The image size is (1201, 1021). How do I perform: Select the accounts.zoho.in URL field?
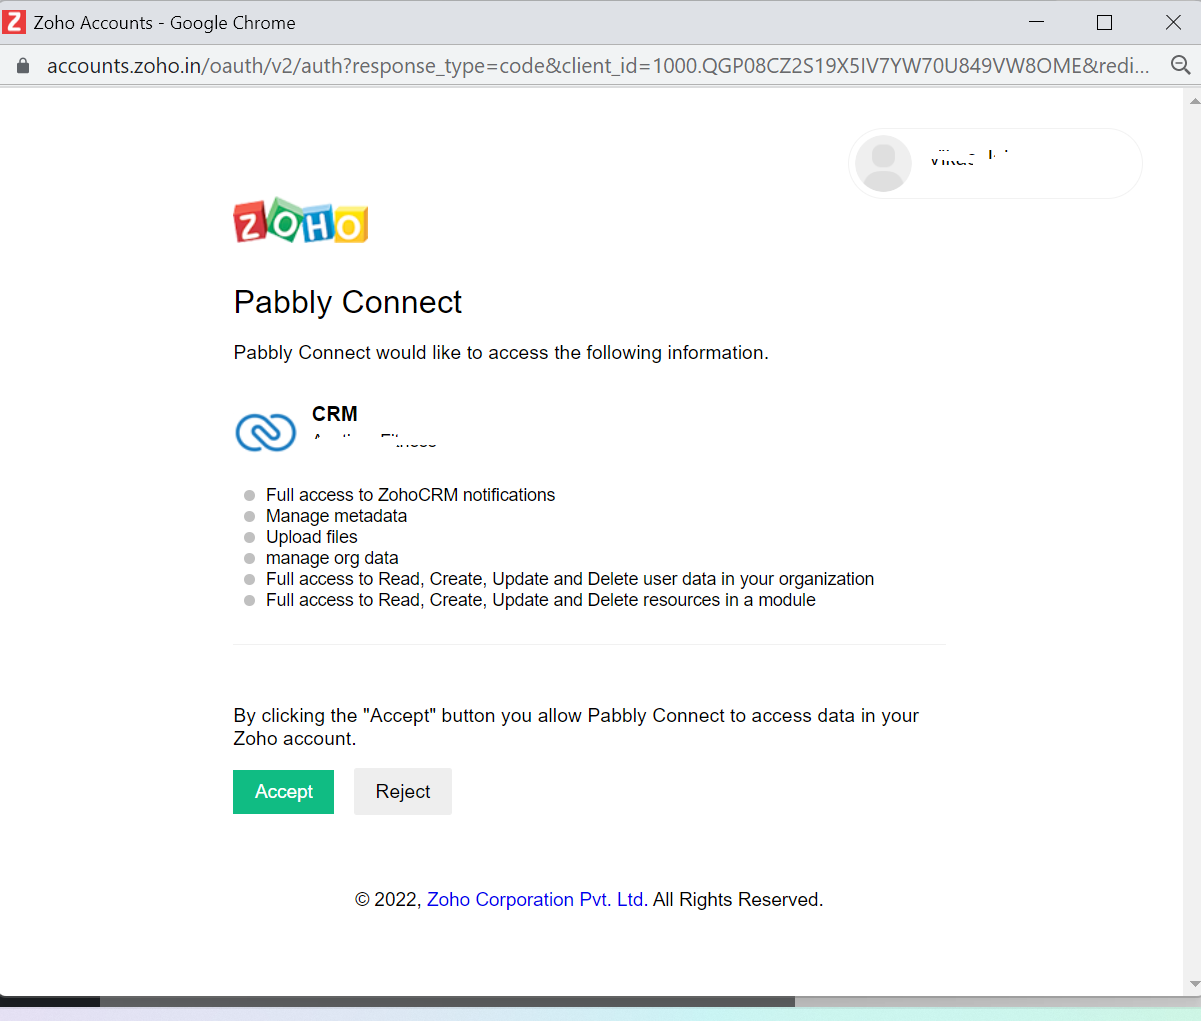pos(598,66)
